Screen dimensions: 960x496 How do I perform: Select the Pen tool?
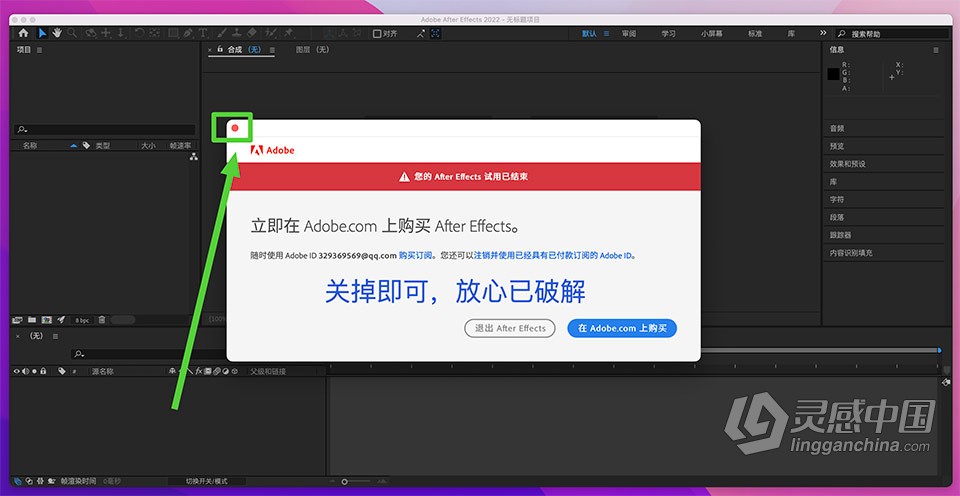(x=188, y=33)
